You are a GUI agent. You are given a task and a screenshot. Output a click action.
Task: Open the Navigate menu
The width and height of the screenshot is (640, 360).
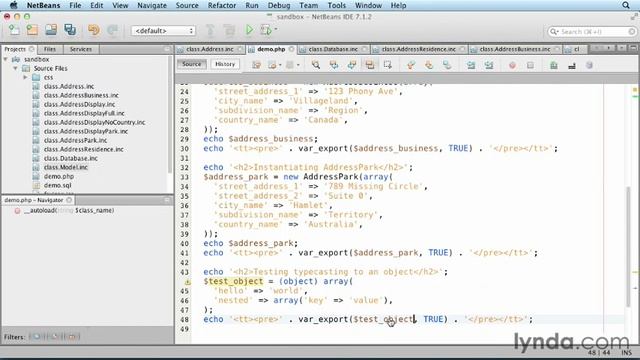pyautogui.click(x=152, y=5)
